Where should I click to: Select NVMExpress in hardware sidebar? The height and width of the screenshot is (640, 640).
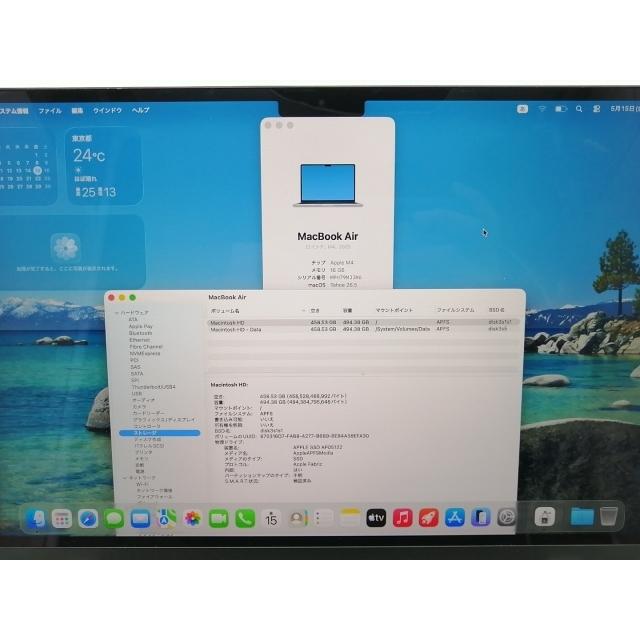click(x=145, y=353)
